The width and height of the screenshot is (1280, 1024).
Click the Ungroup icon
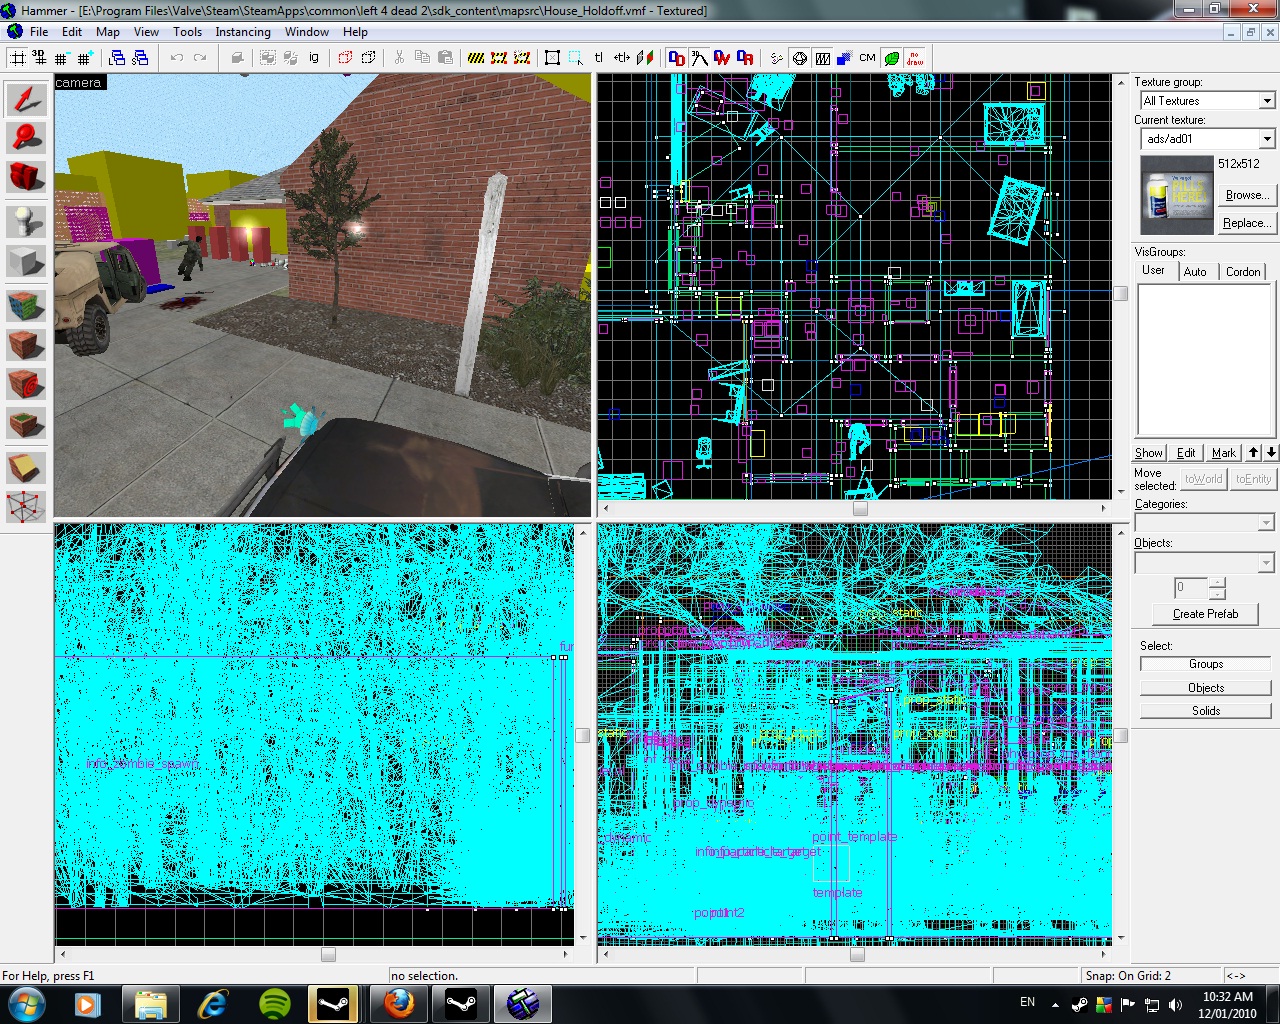[x=291, y=58]
